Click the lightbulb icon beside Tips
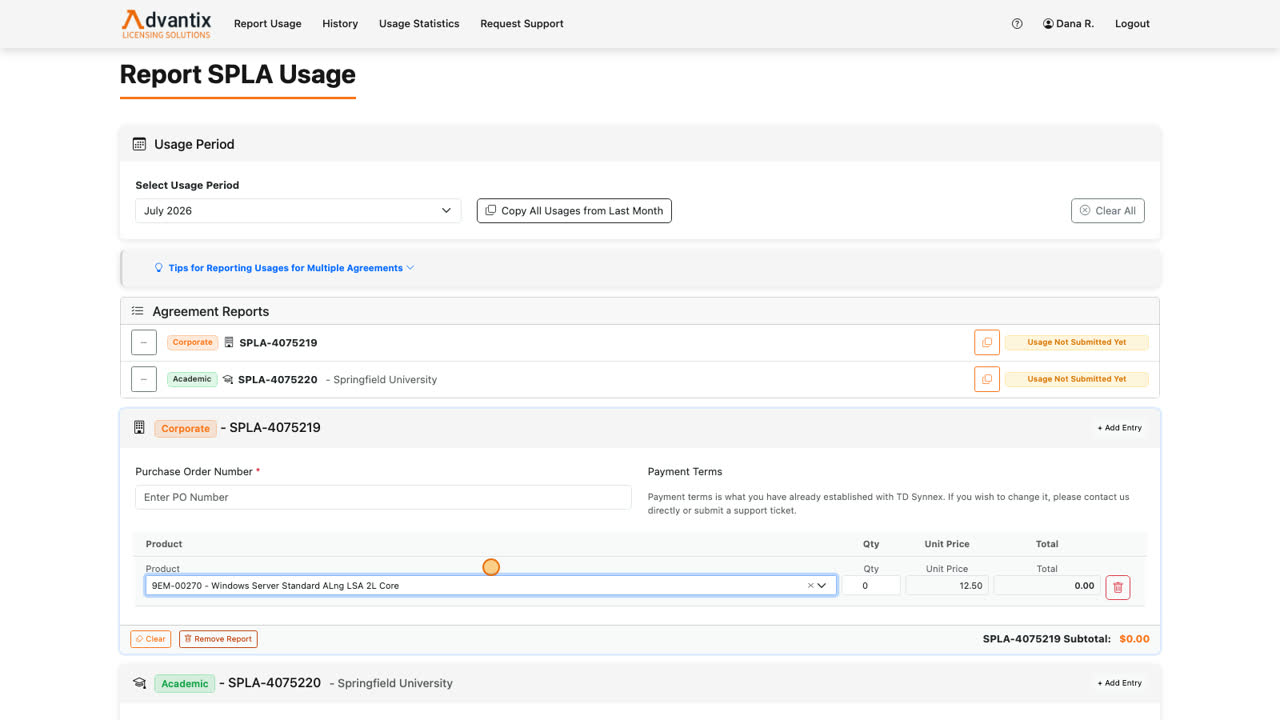Screen dimensions: 1280x720 click(158, 268)
